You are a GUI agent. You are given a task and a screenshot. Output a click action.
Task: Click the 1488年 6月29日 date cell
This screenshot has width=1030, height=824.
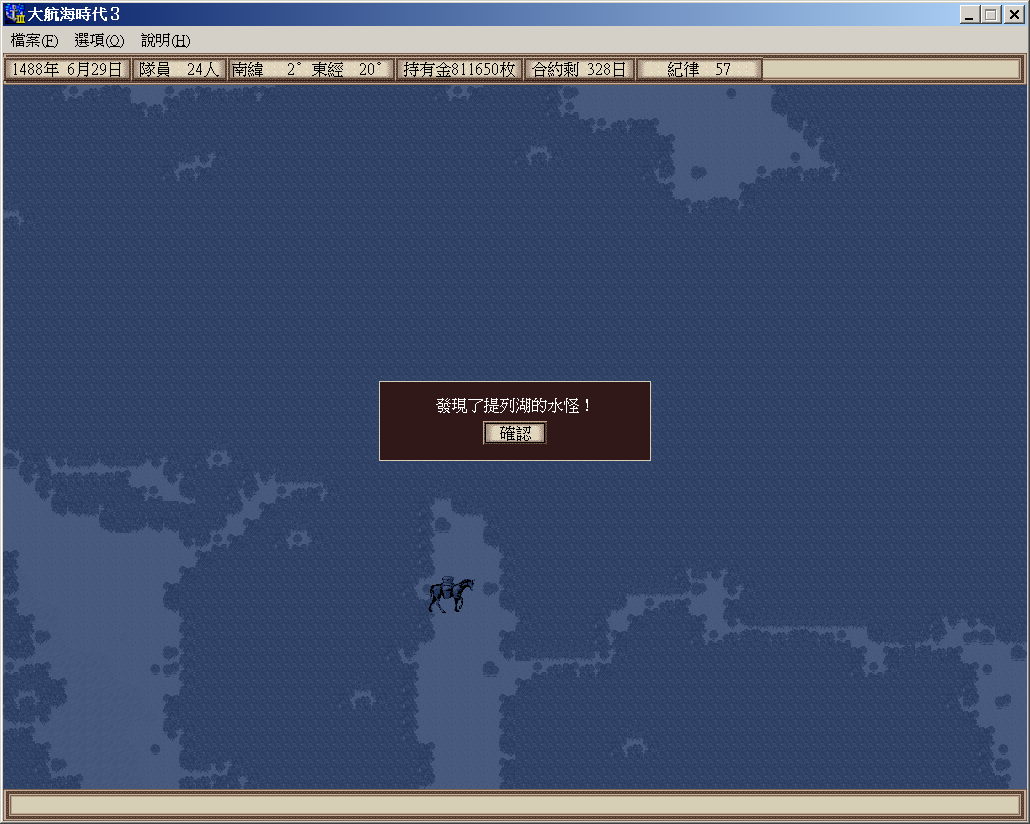point(67,70)
